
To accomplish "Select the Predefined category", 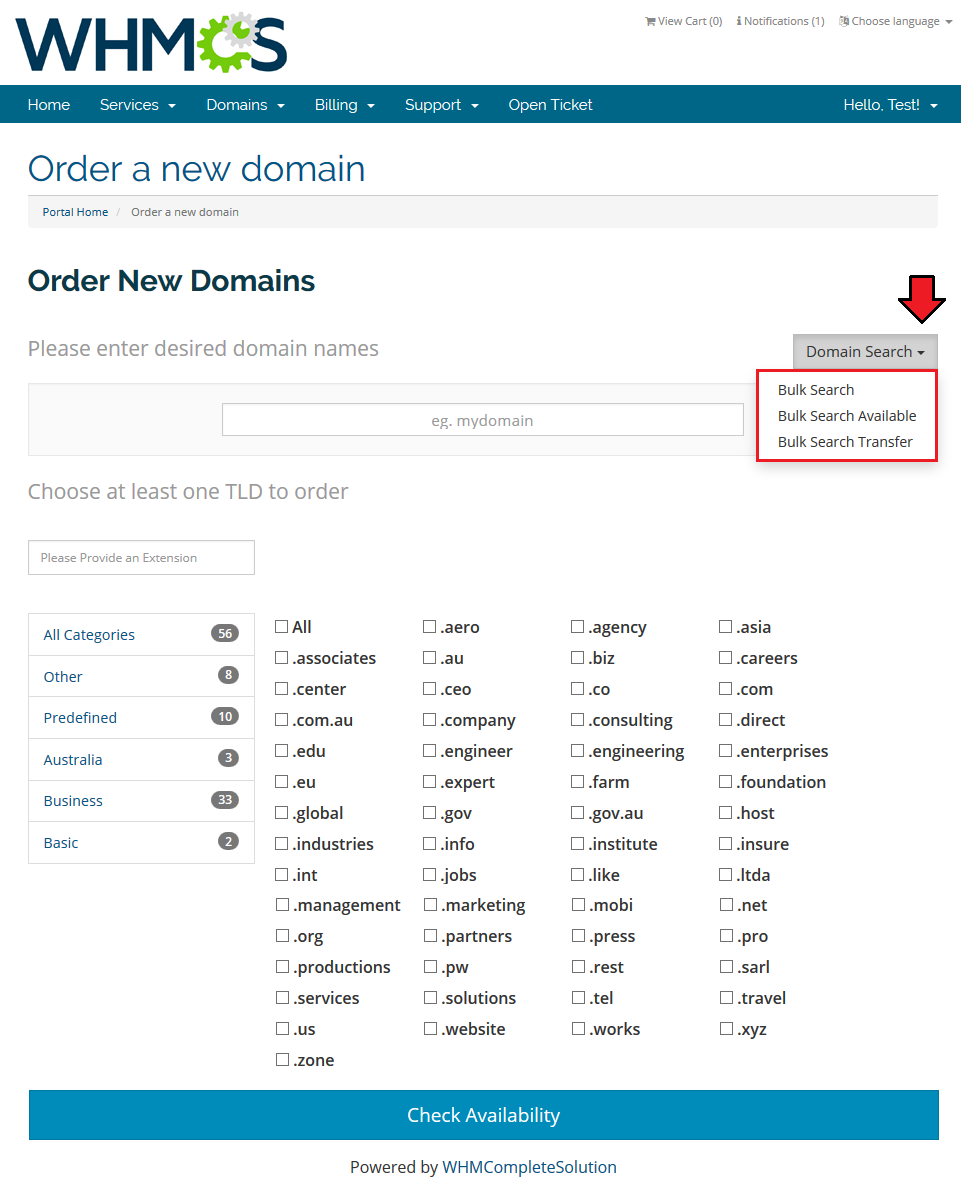I will [x=141, y=718].
